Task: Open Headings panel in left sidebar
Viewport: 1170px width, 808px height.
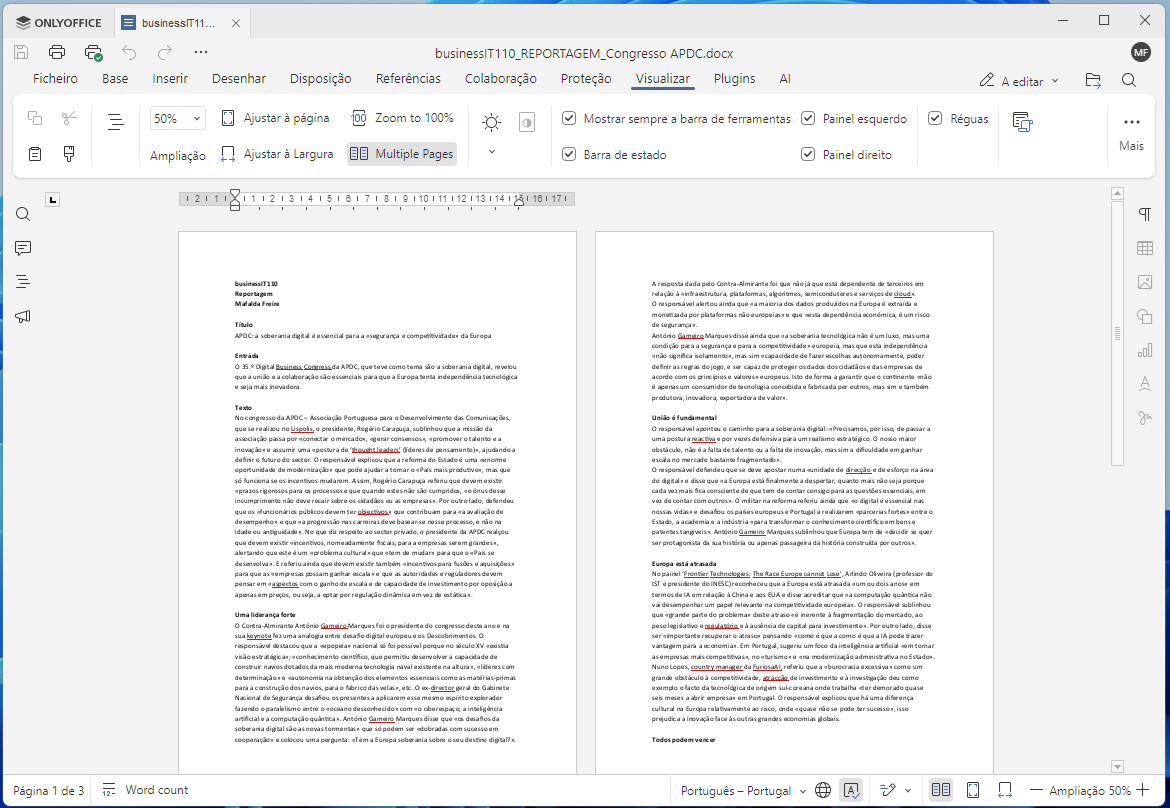Action: [x=23, y=282]
